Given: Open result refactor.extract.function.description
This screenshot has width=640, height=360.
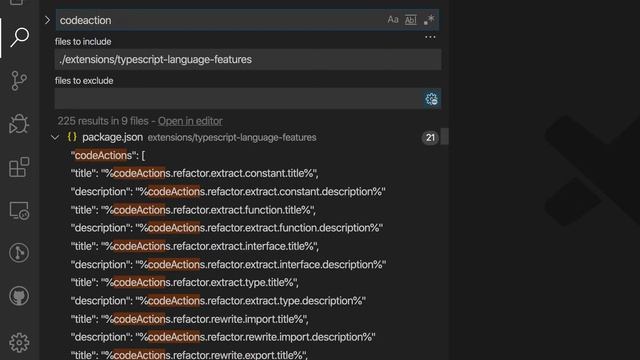Looking at the screenshot, I should point(227,228).
